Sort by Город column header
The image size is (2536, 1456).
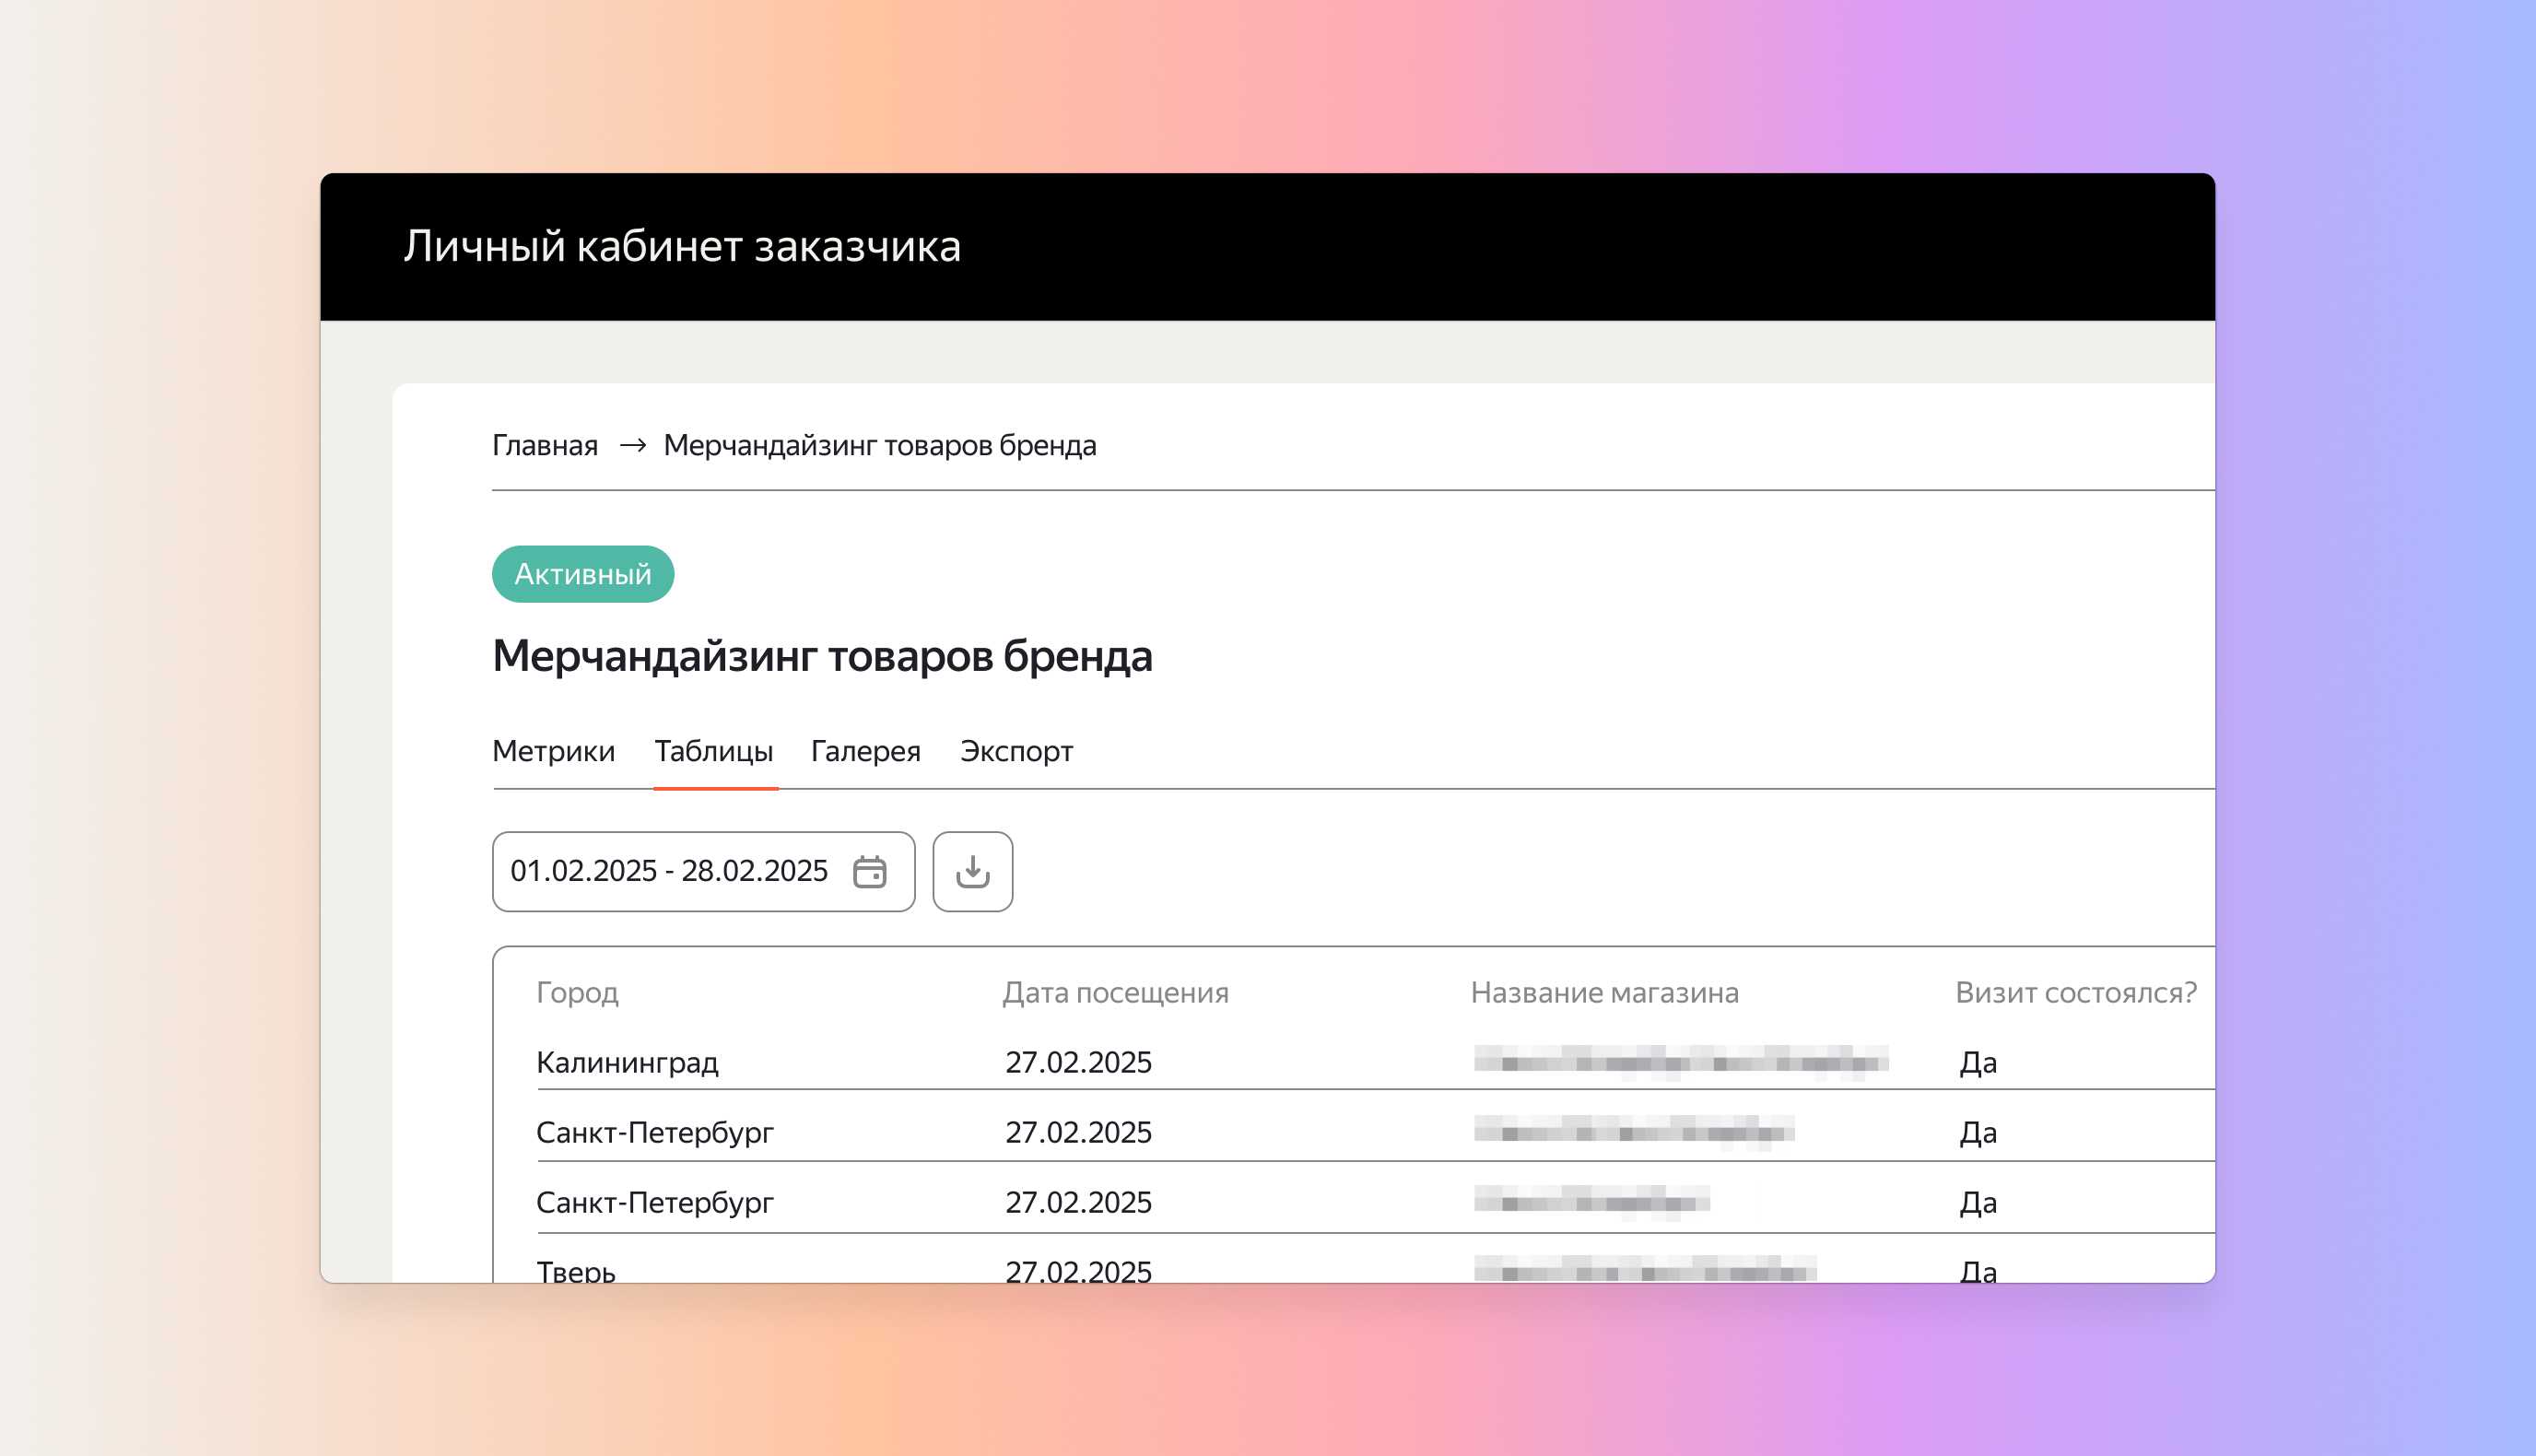tap(577, 992)
